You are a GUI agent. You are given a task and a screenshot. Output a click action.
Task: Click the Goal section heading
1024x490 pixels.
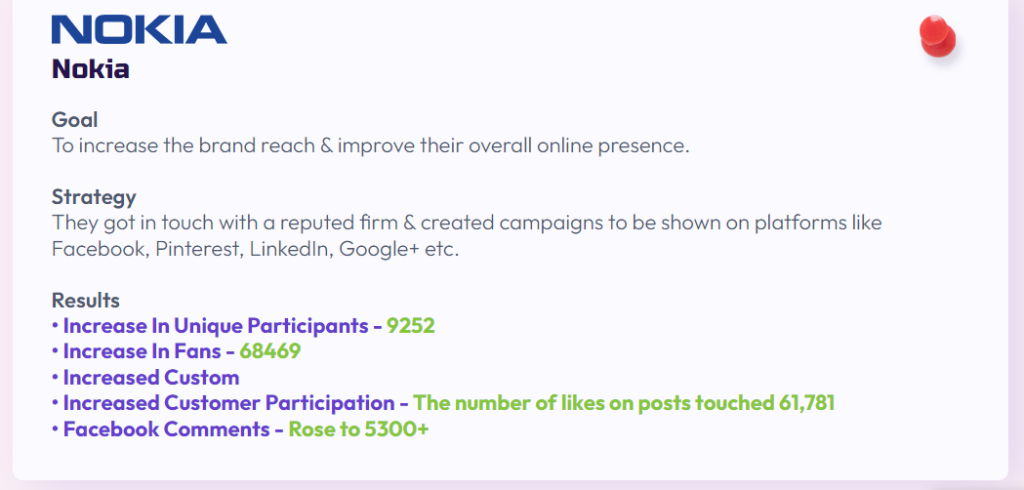75,120
